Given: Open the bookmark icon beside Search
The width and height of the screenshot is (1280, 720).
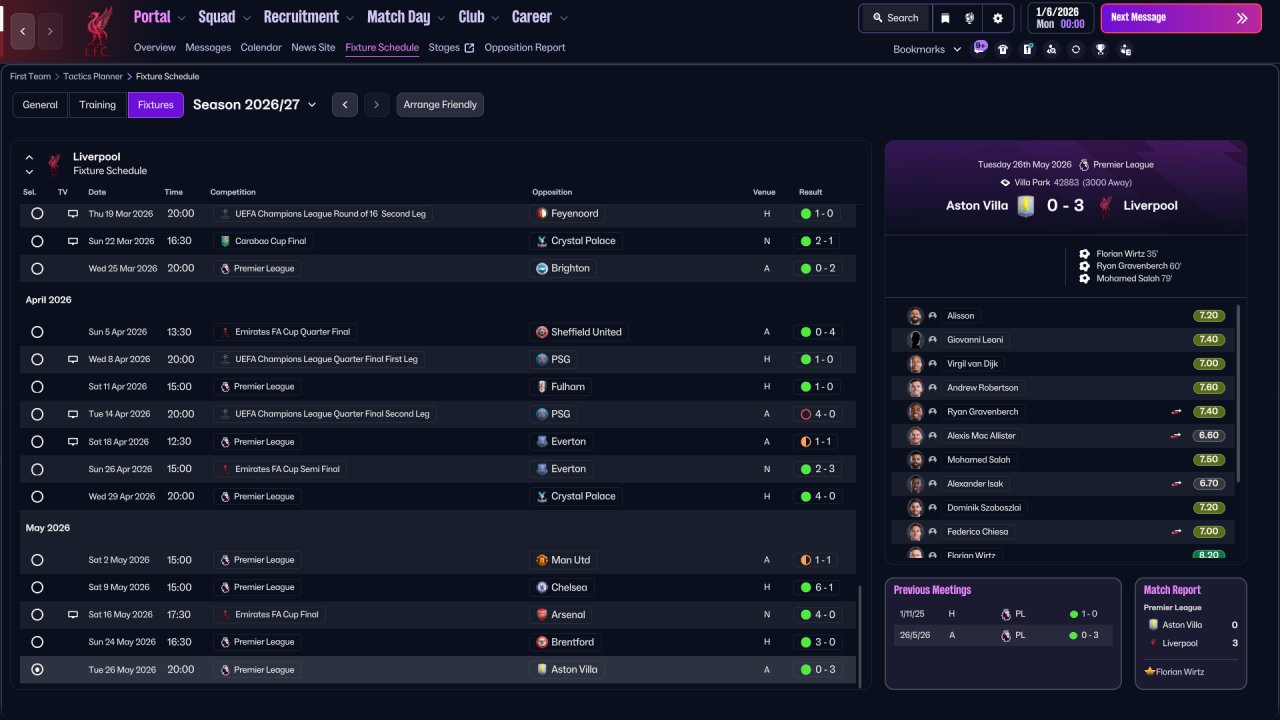Looking at the screenshot, I should coord(945,18).
